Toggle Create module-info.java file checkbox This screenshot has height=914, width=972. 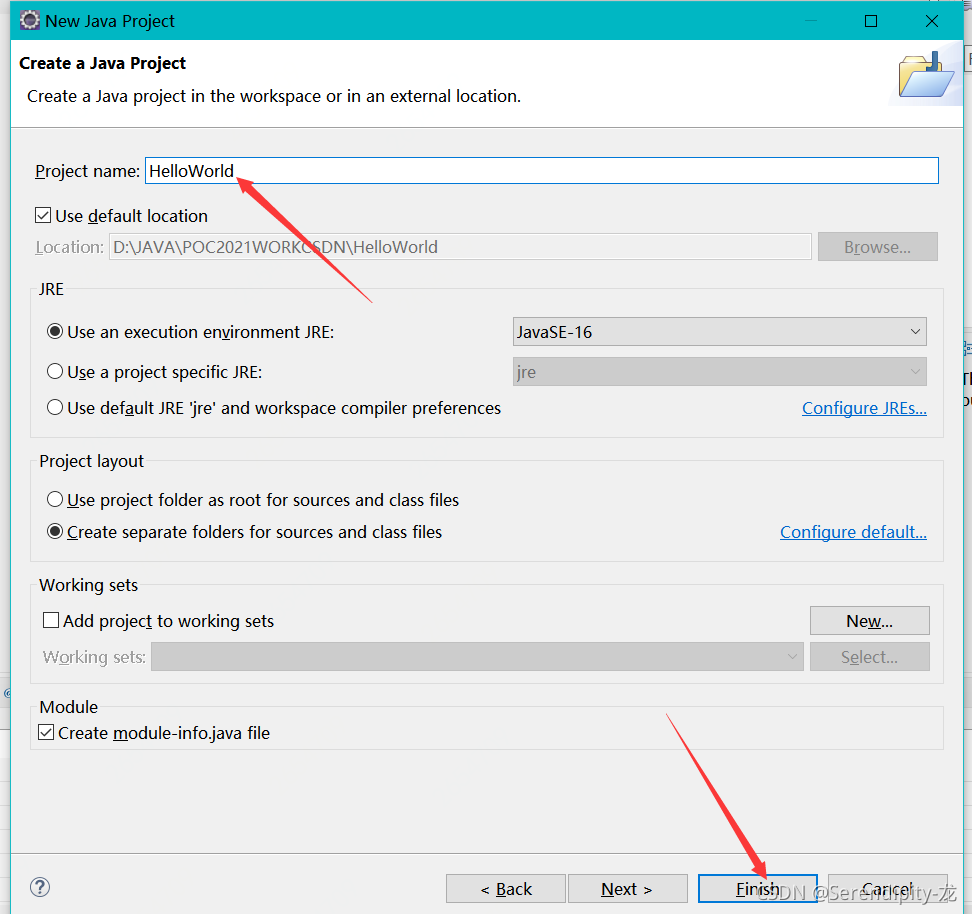[x=46, y=732]
